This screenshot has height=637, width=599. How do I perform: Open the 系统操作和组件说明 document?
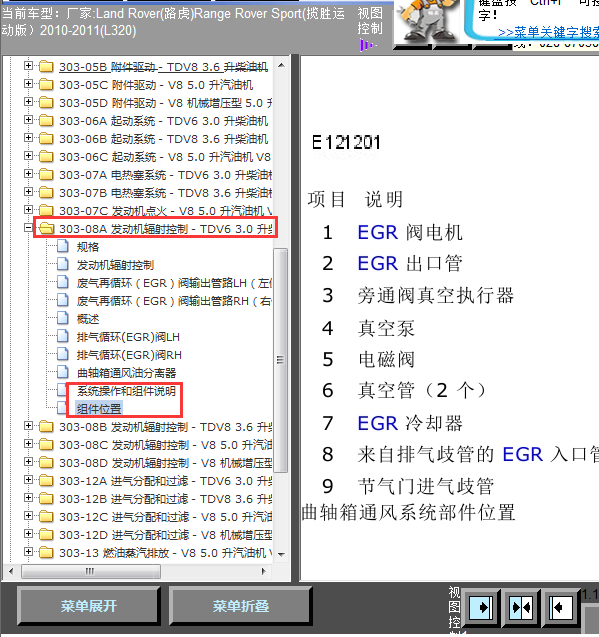coord(126,391)
